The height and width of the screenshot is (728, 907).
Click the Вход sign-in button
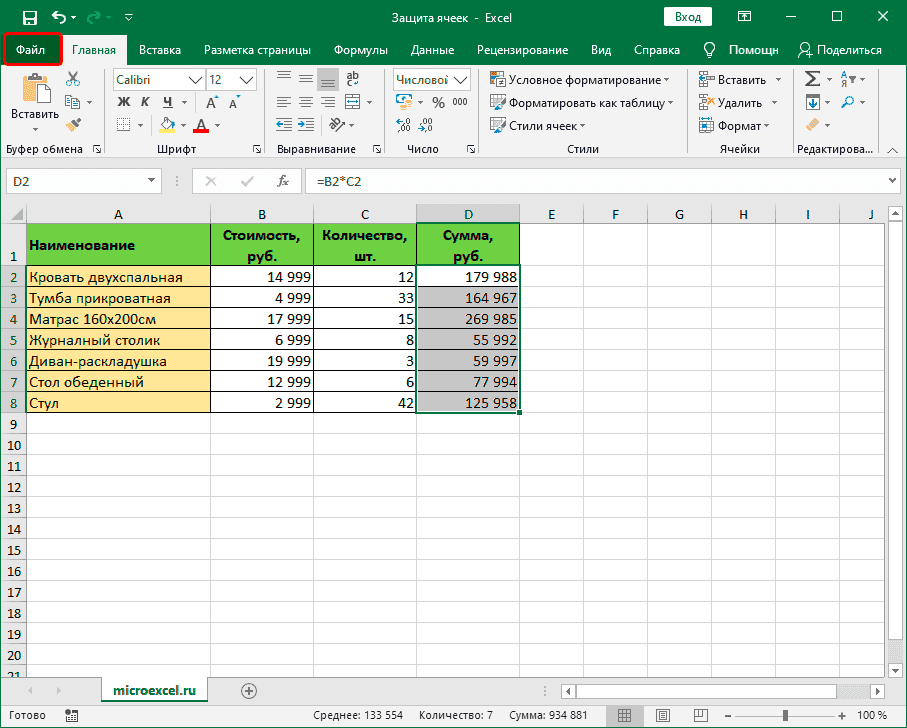click(x=687, y=17)
